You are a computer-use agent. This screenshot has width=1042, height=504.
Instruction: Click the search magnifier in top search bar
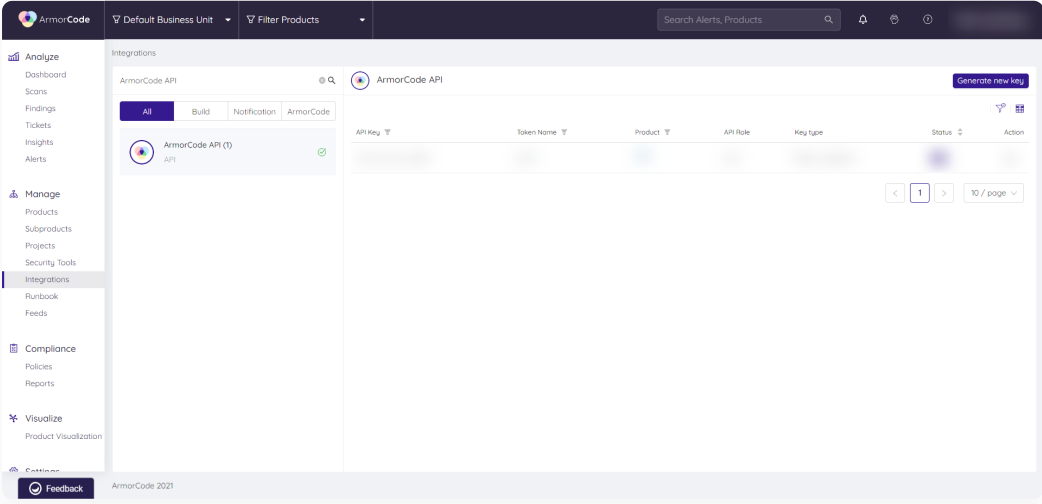(829, 20)
